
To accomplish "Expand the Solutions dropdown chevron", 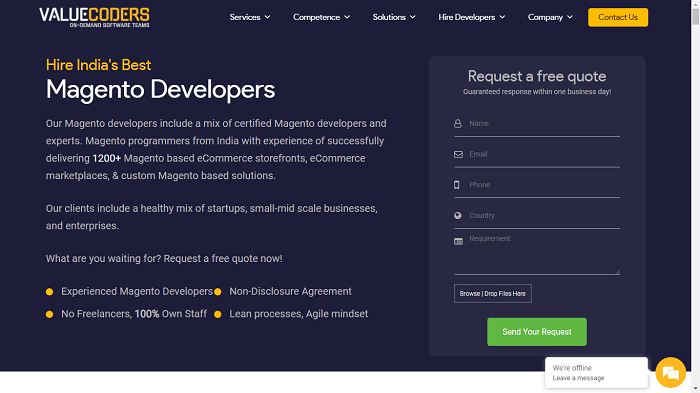I will click(412, 17).
